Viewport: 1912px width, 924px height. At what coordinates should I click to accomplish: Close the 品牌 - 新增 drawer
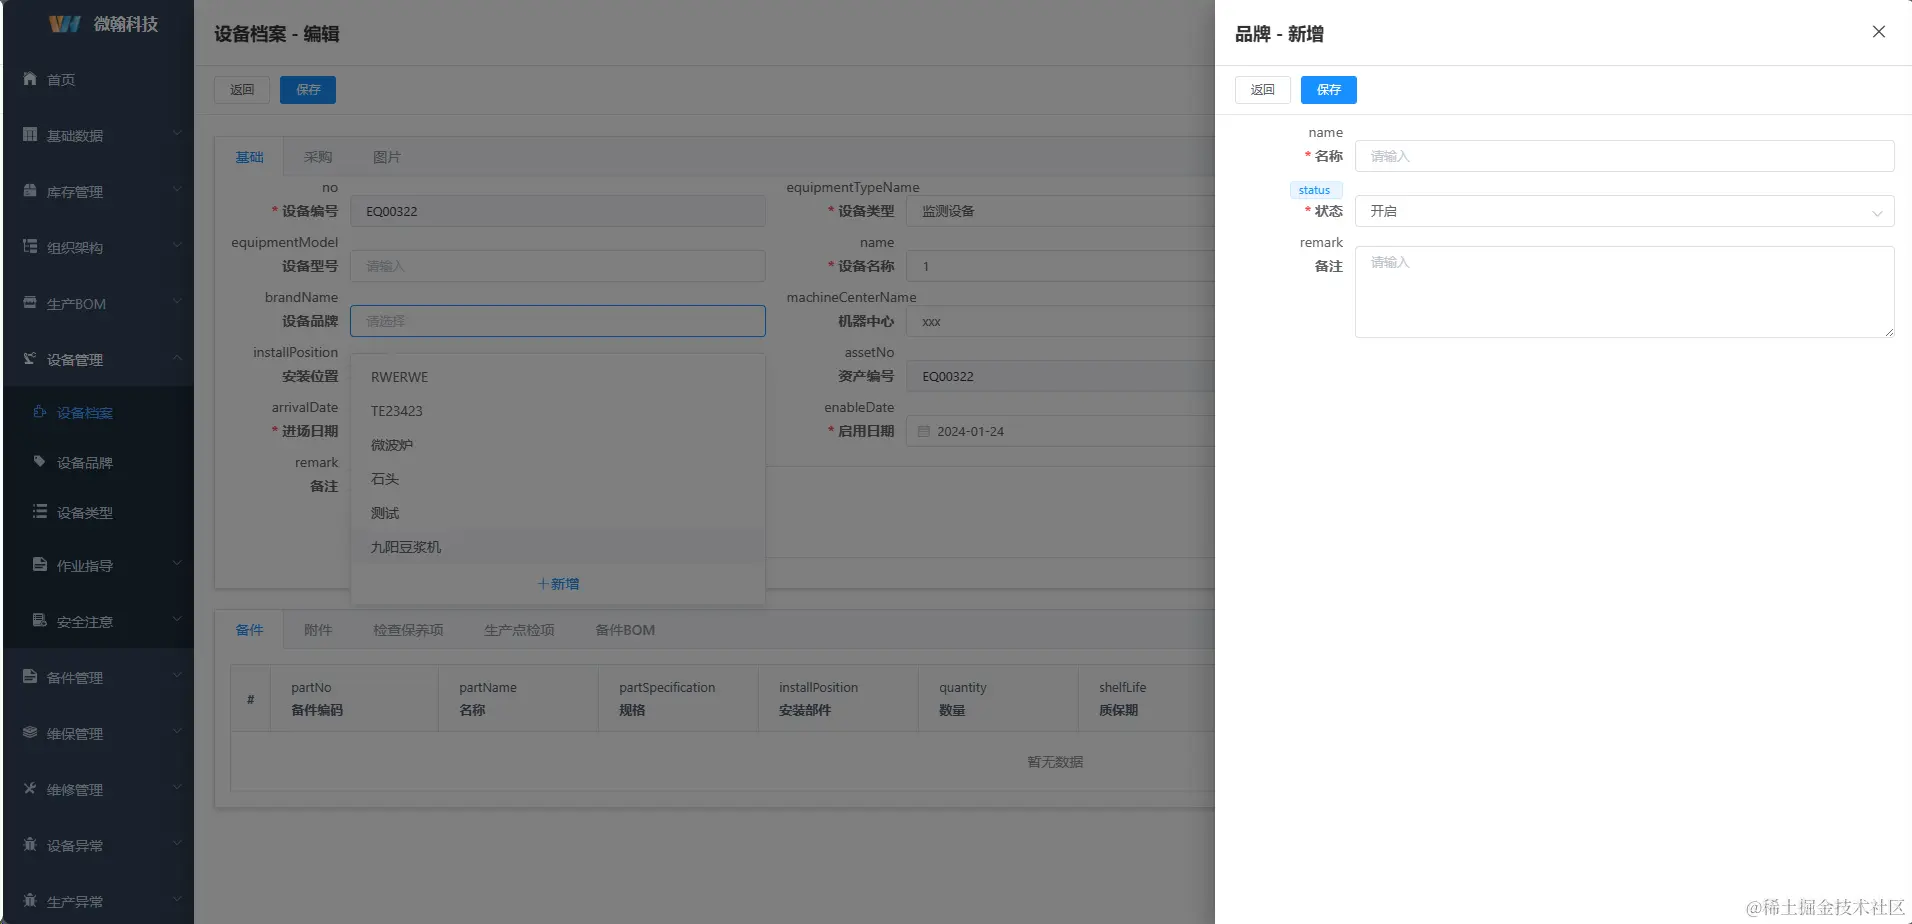pyautogui.click(x=1879, y=32)
